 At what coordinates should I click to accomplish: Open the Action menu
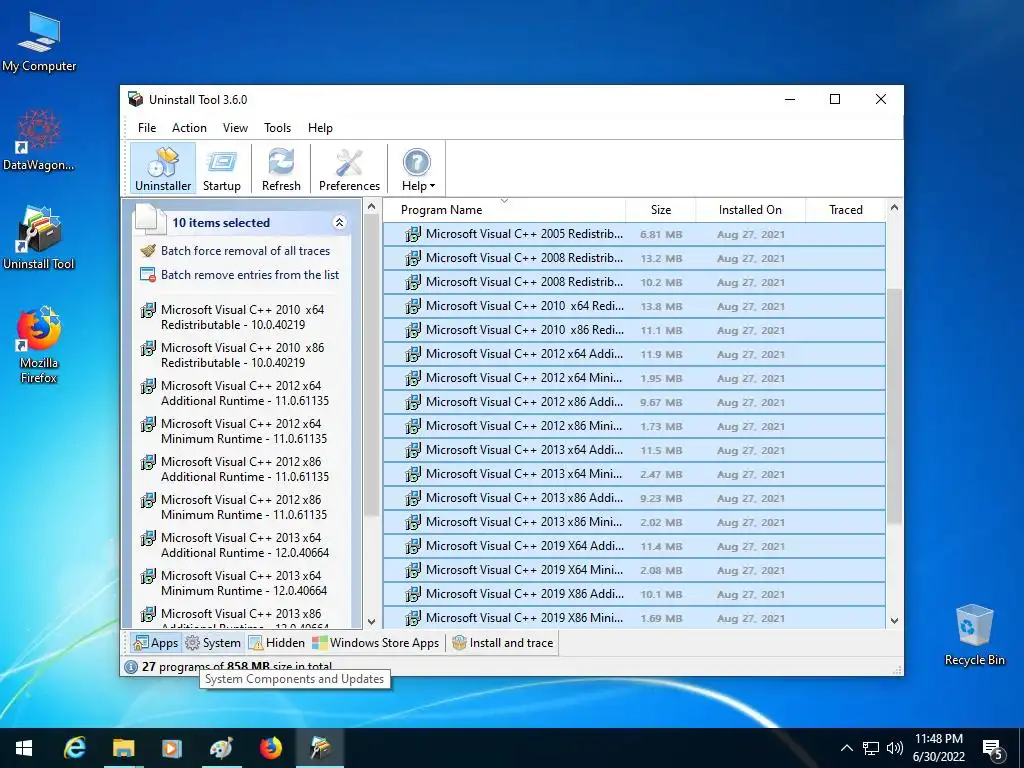pos(189,128)
